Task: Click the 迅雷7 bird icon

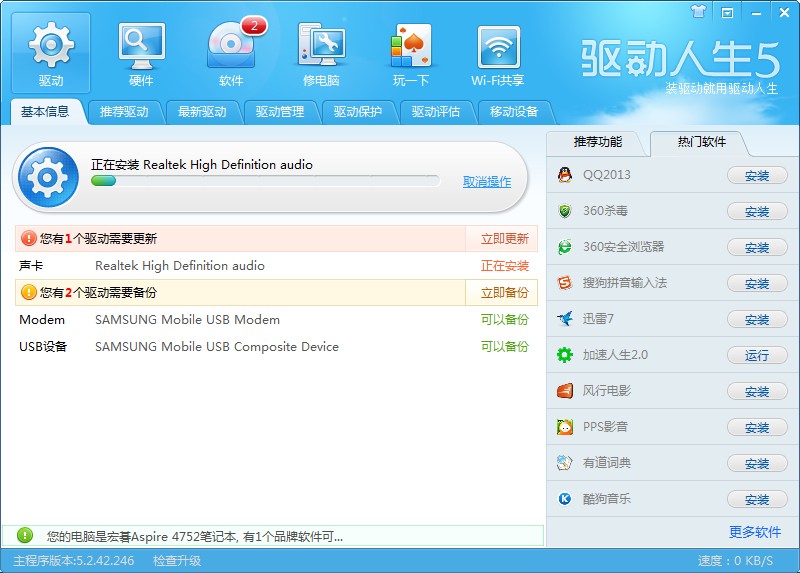Action: 565,319
